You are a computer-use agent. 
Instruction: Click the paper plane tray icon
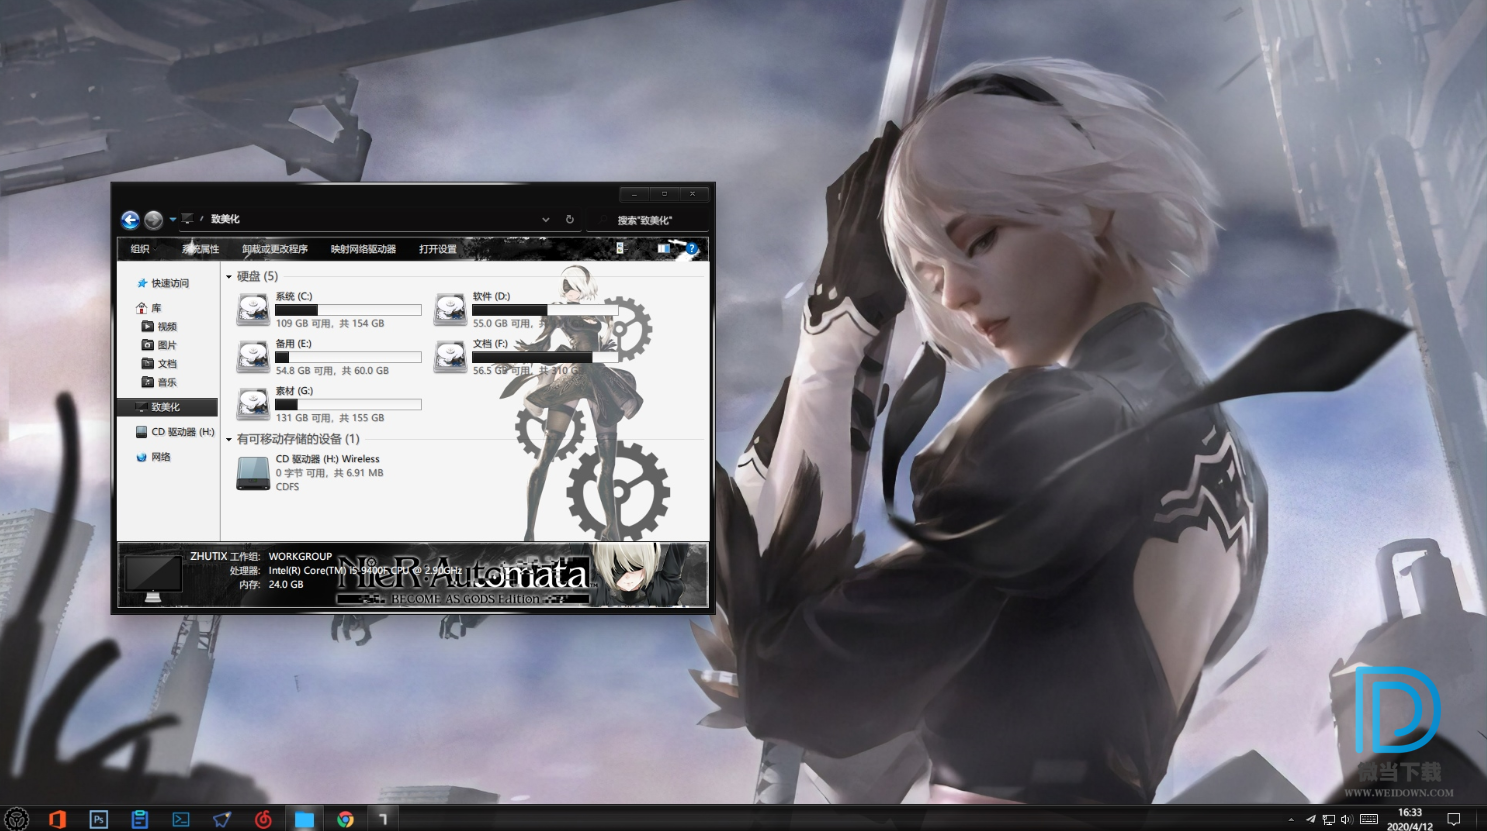pyautogui.click(x=1310, y=819)
